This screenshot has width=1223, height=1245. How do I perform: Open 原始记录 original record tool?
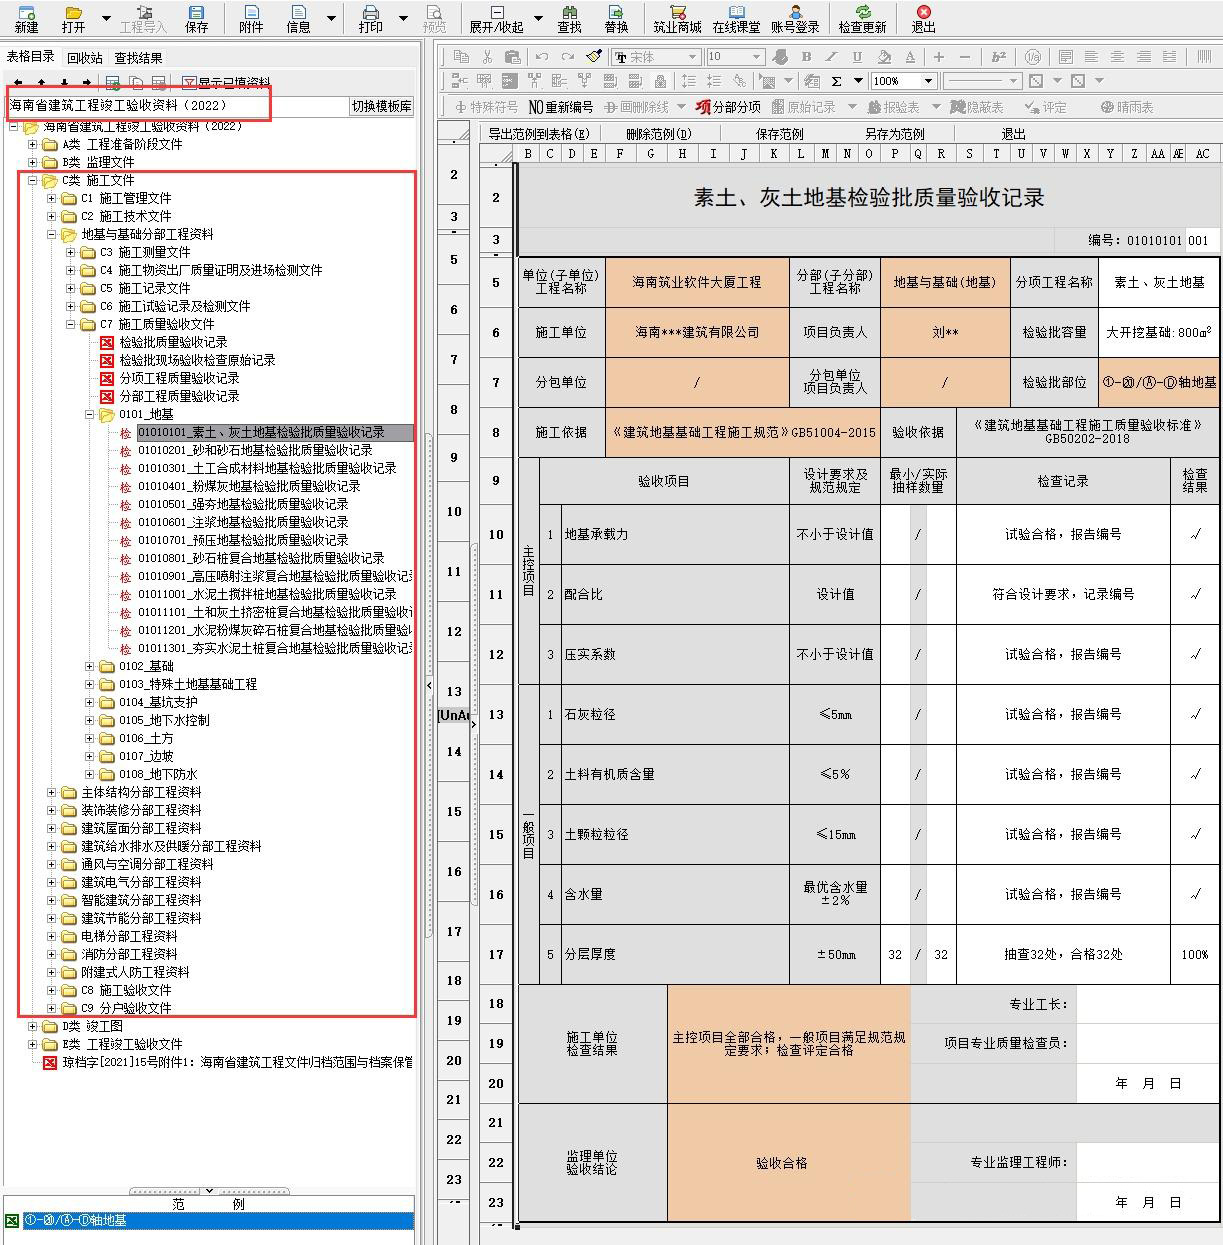(804, 107)
